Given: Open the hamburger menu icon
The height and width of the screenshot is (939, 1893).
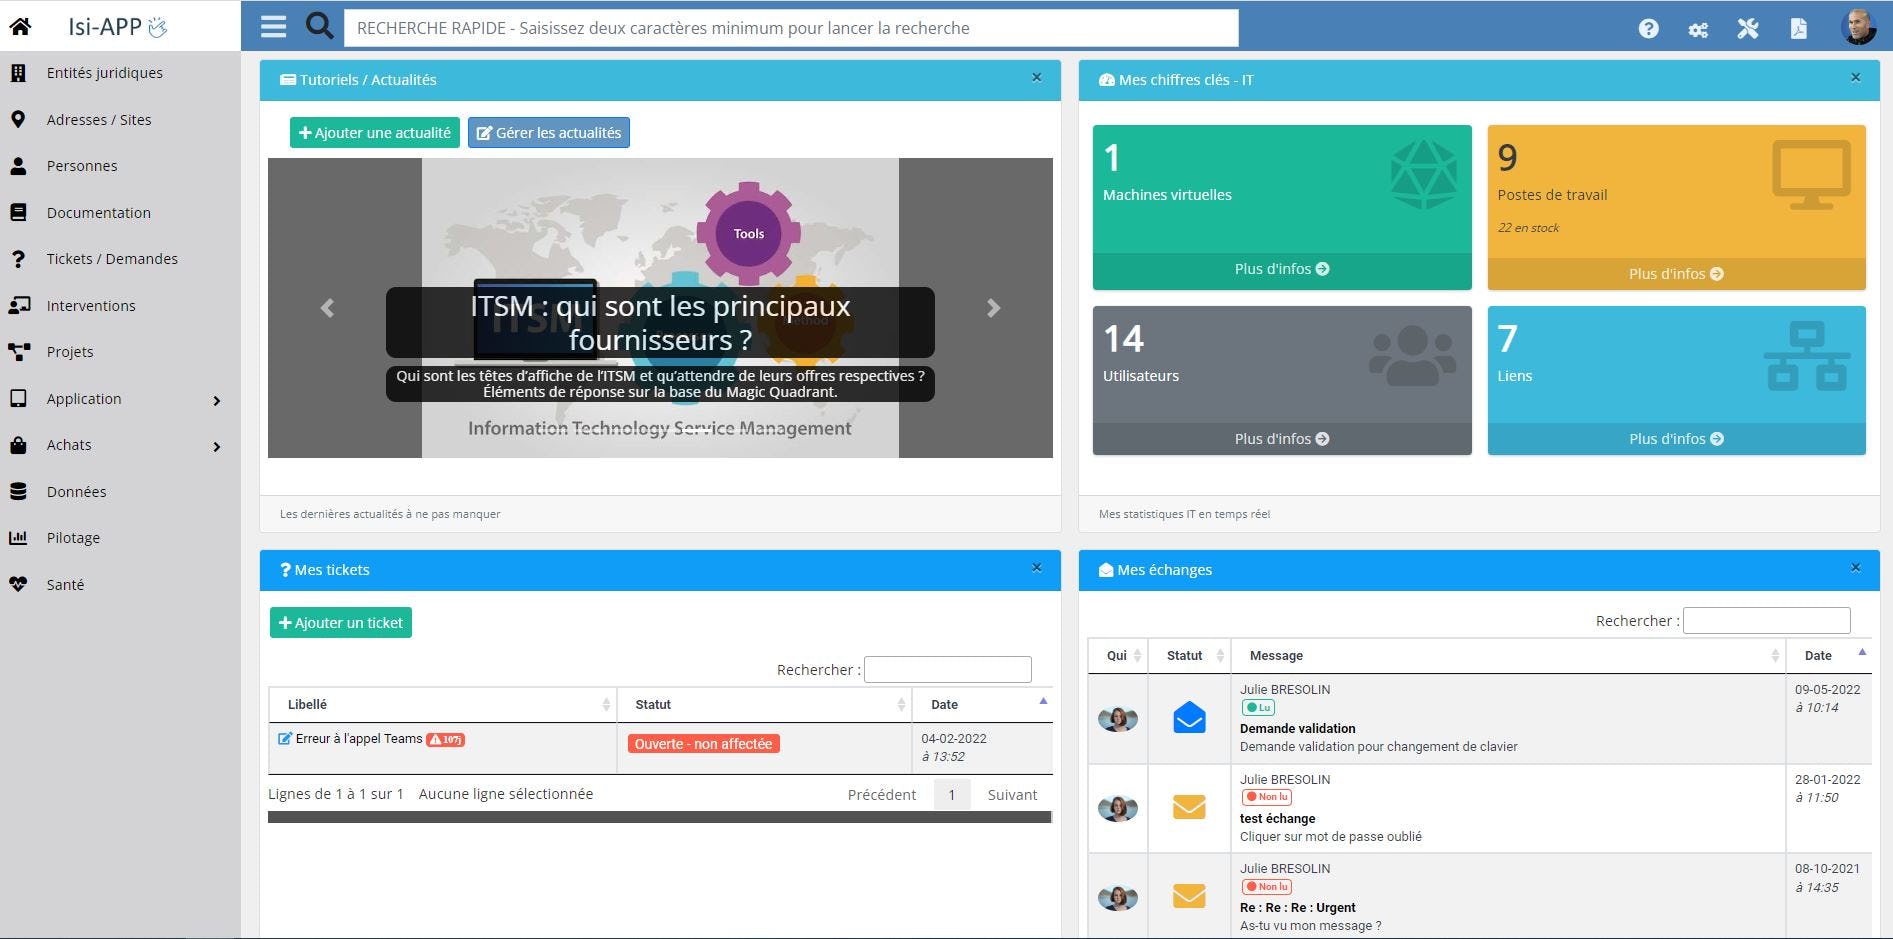Looking at the screenshot, I should 272,26.
